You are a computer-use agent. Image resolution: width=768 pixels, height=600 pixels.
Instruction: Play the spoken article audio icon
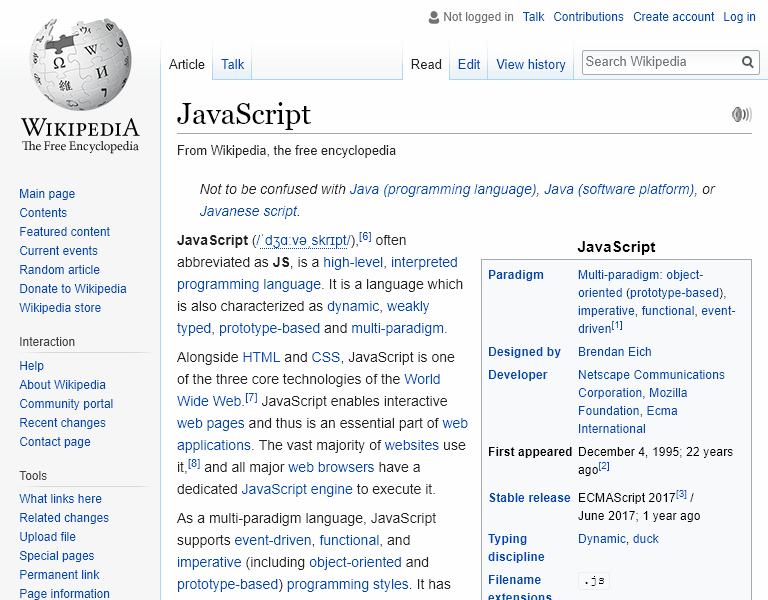point(742,115)
